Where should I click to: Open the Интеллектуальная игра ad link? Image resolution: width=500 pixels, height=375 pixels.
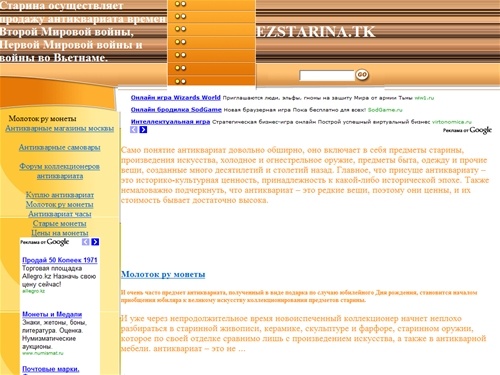[170, 122]
